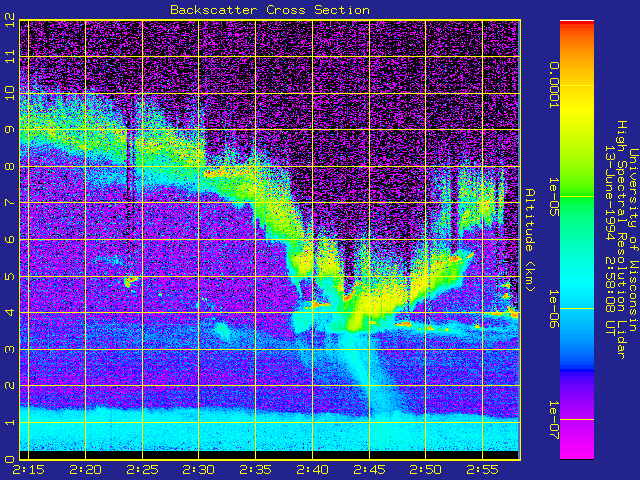Click "University of Wisconsin" caption text
Image resolution: width=640 pixels, height=480 pixels.
633,240
